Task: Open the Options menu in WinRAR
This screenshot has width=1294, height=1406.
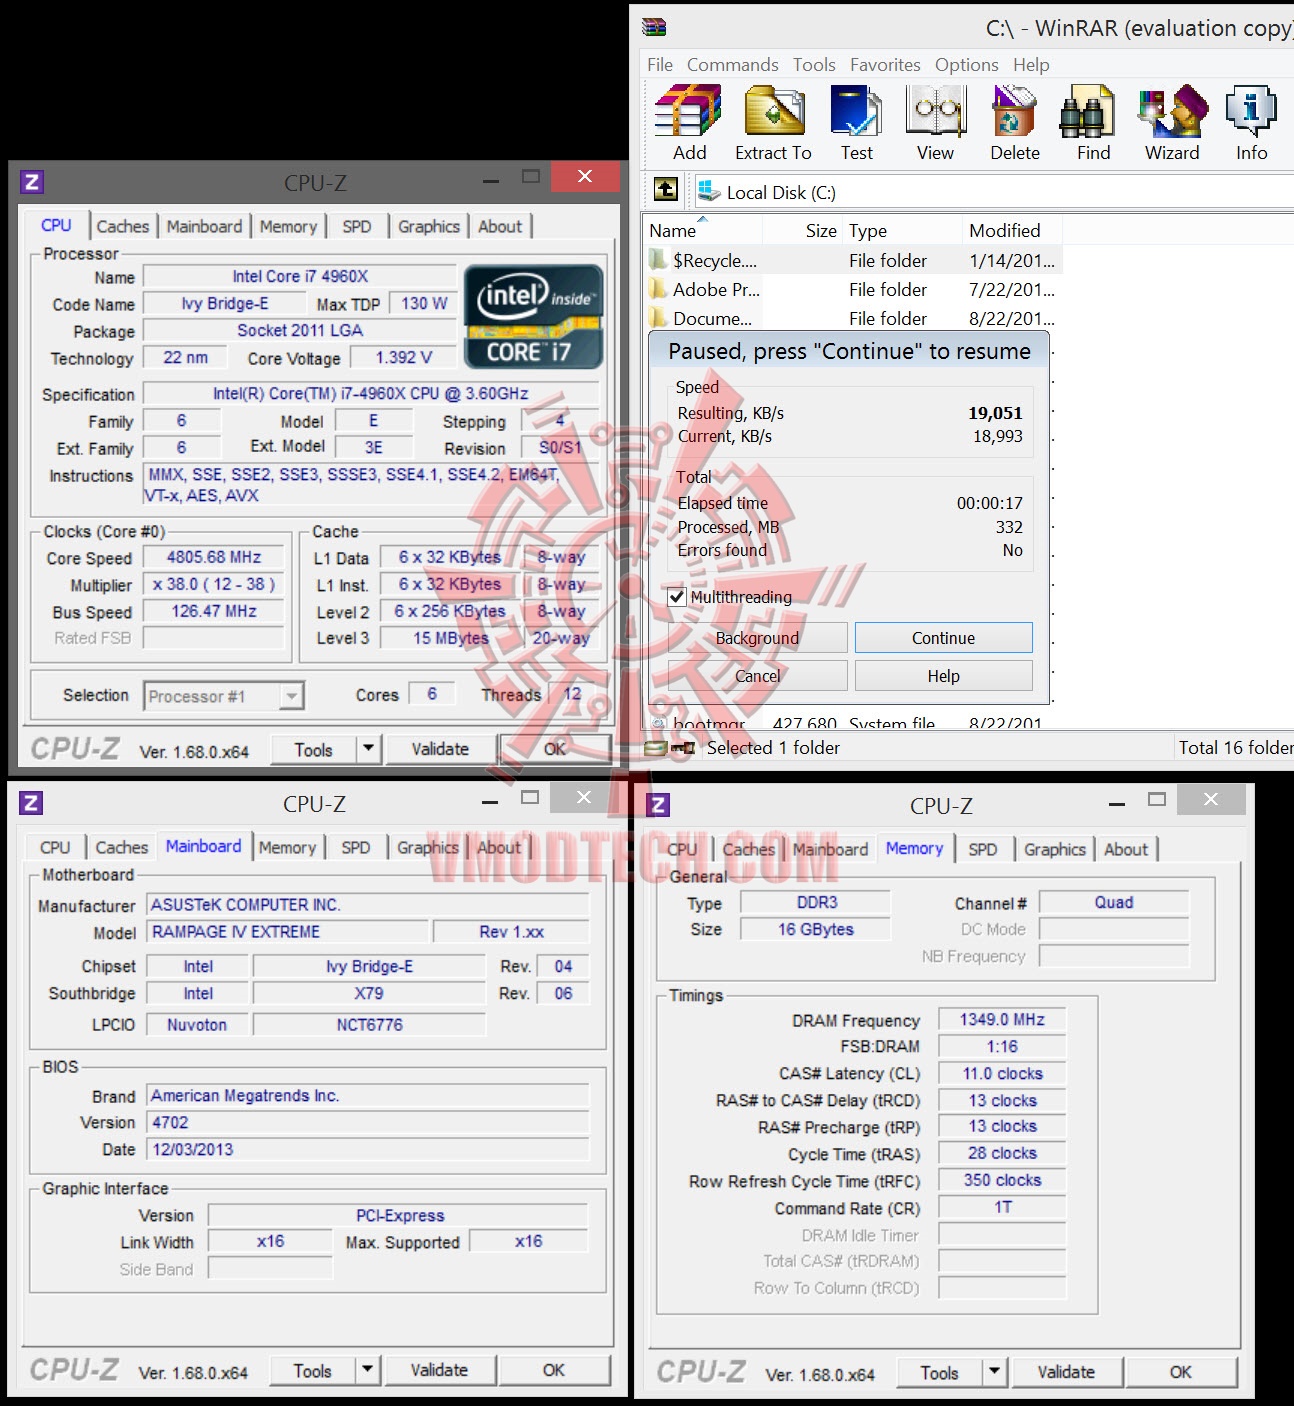Action: point(966,65)
